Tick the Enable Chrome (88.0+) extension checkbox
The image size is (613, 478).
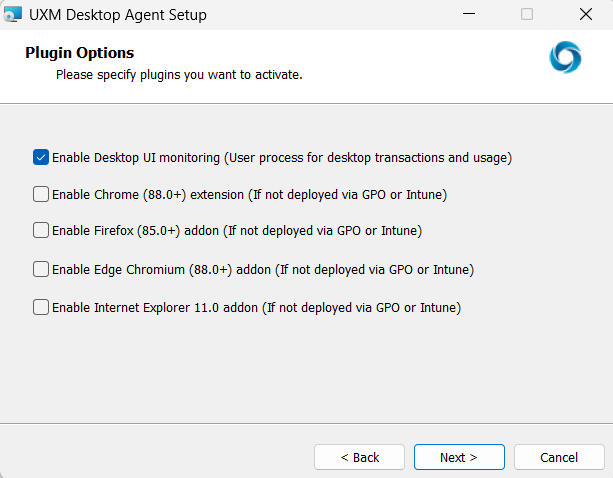click(41, 194)
